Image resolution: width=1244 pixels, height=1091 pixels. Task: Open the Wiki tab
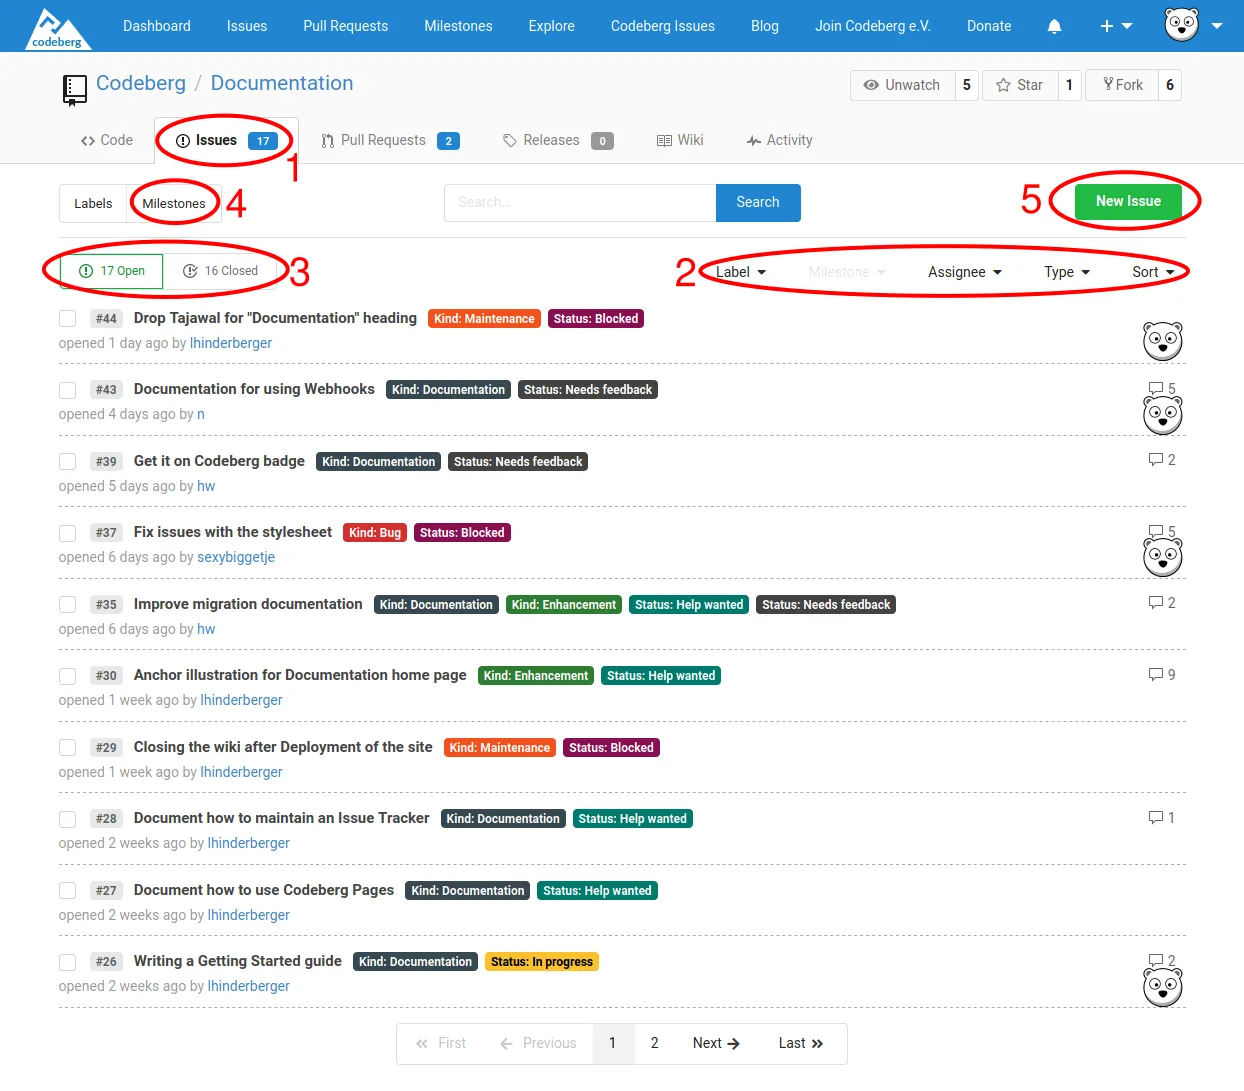point(680,140)
